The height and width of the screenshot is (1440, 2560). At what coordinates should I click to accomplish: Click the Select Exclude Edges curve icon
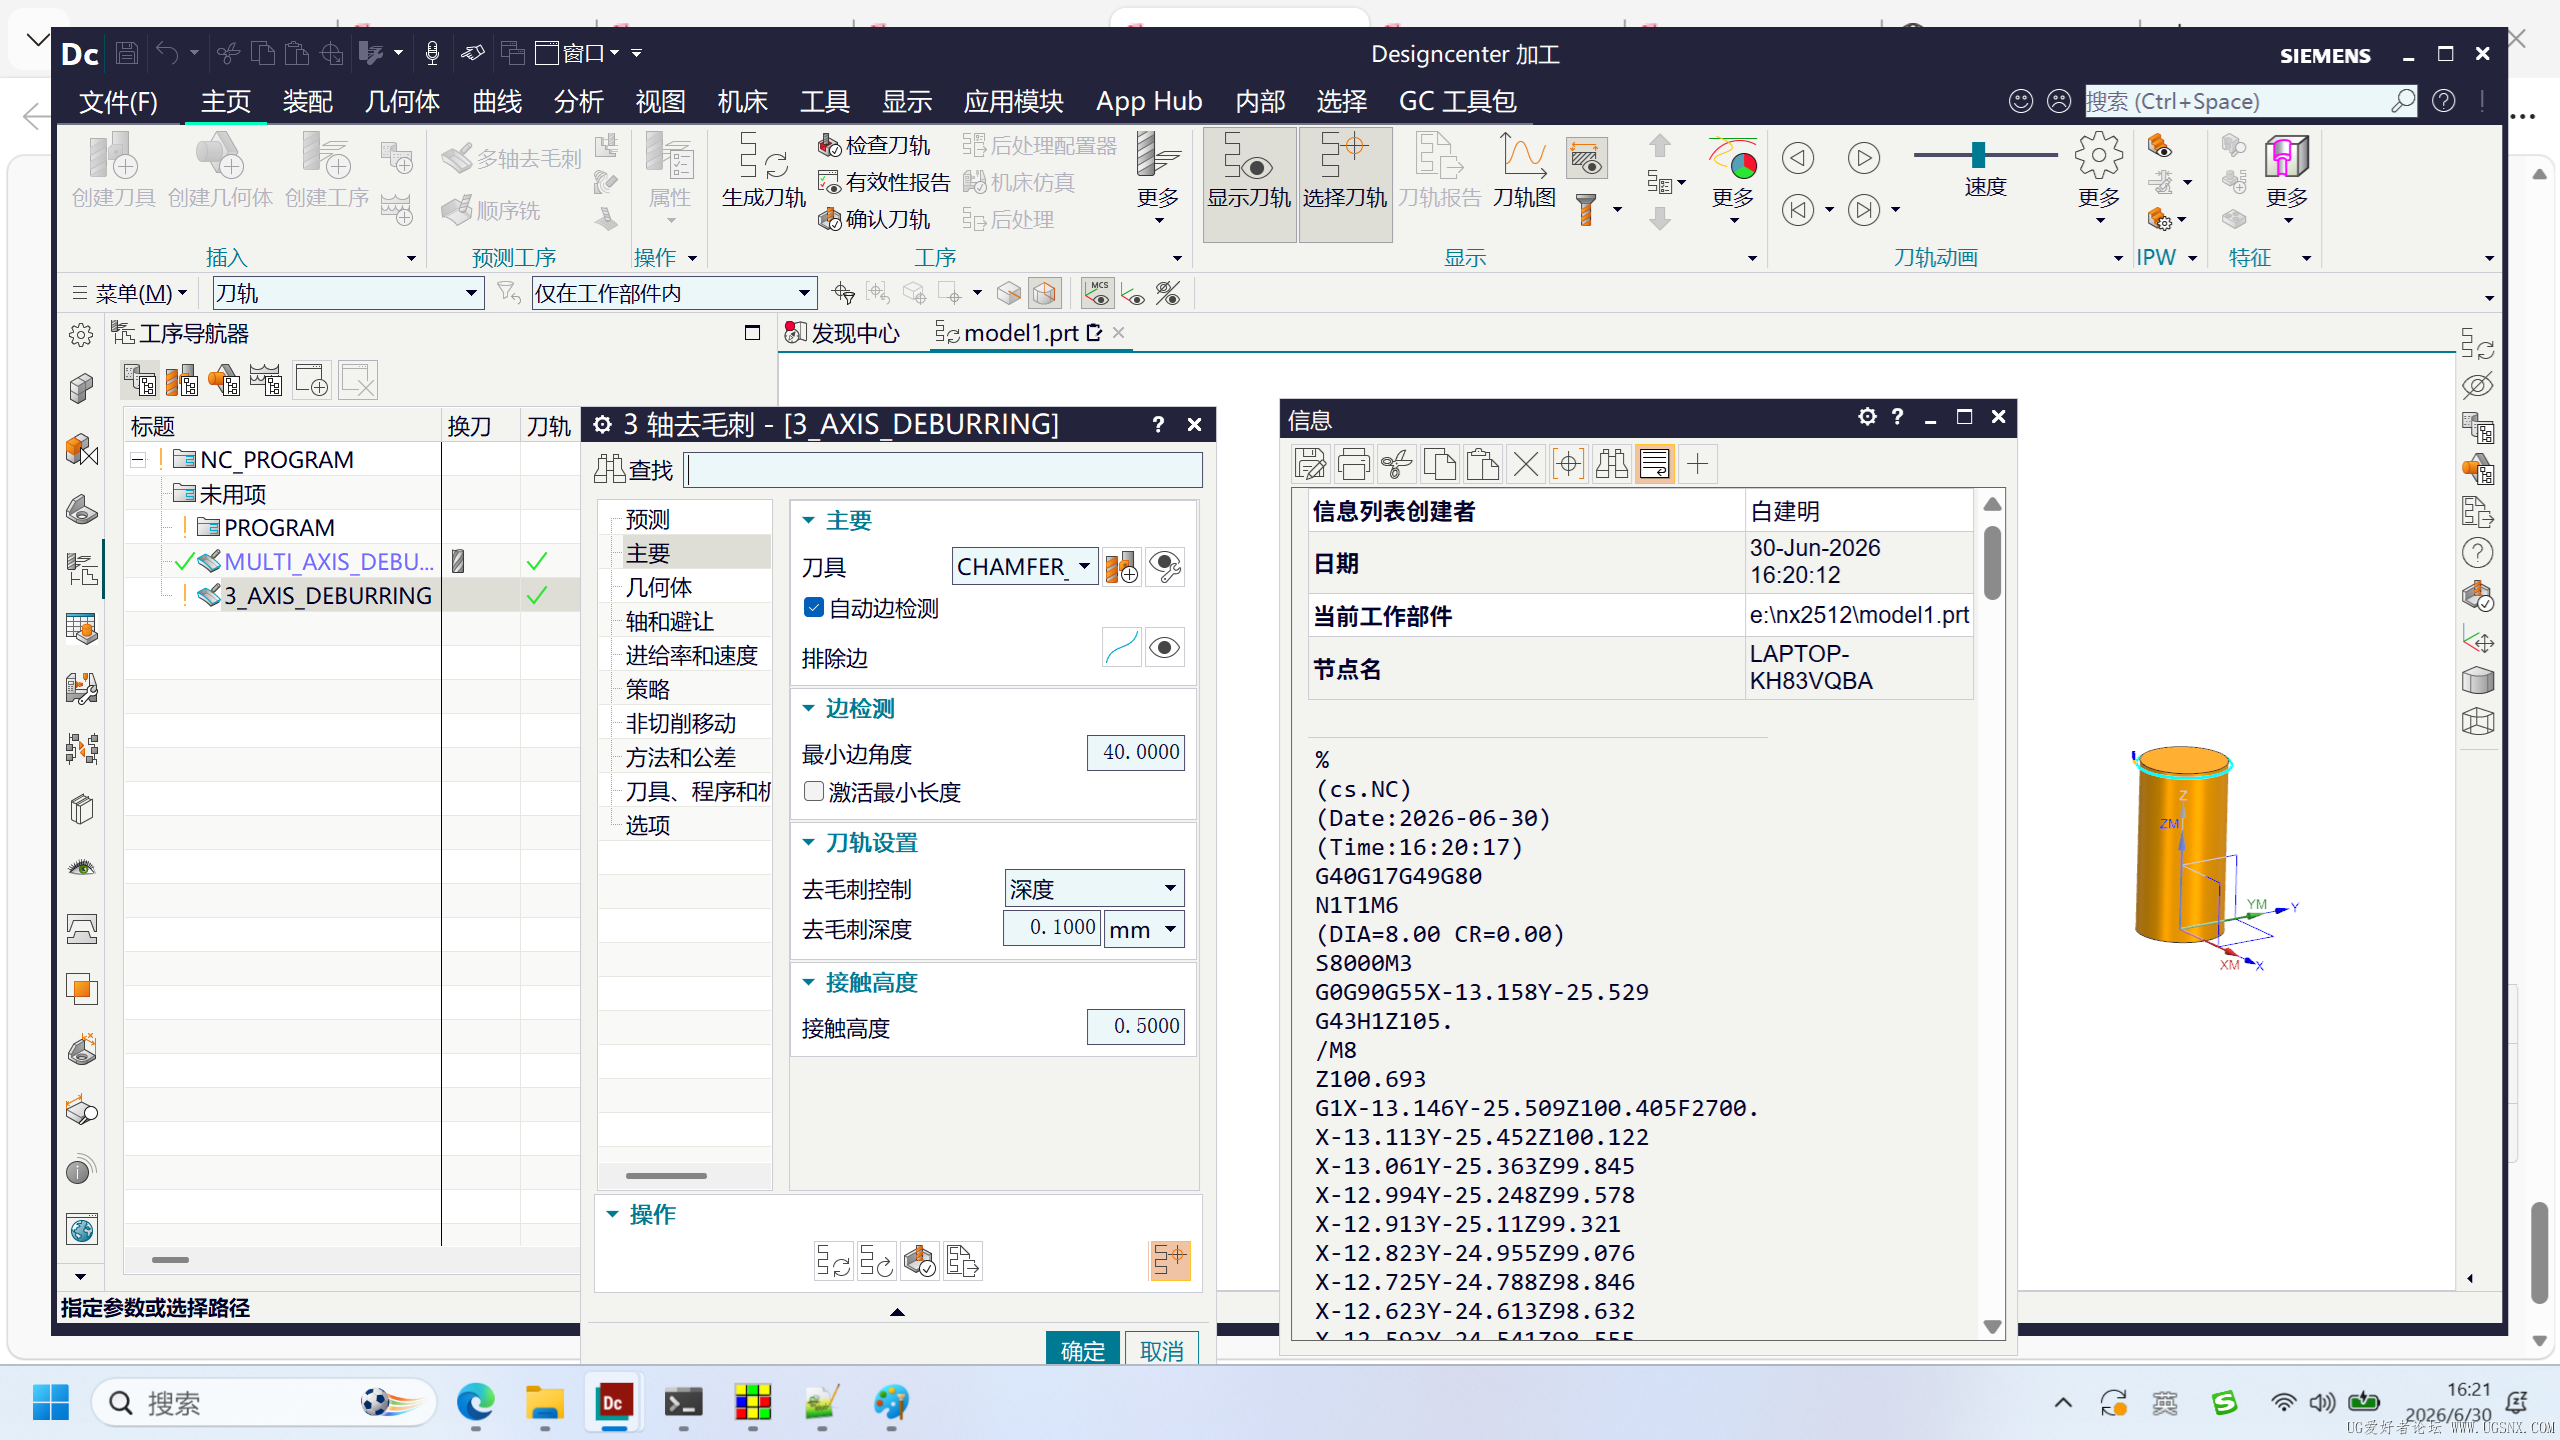pos(1122,648)
